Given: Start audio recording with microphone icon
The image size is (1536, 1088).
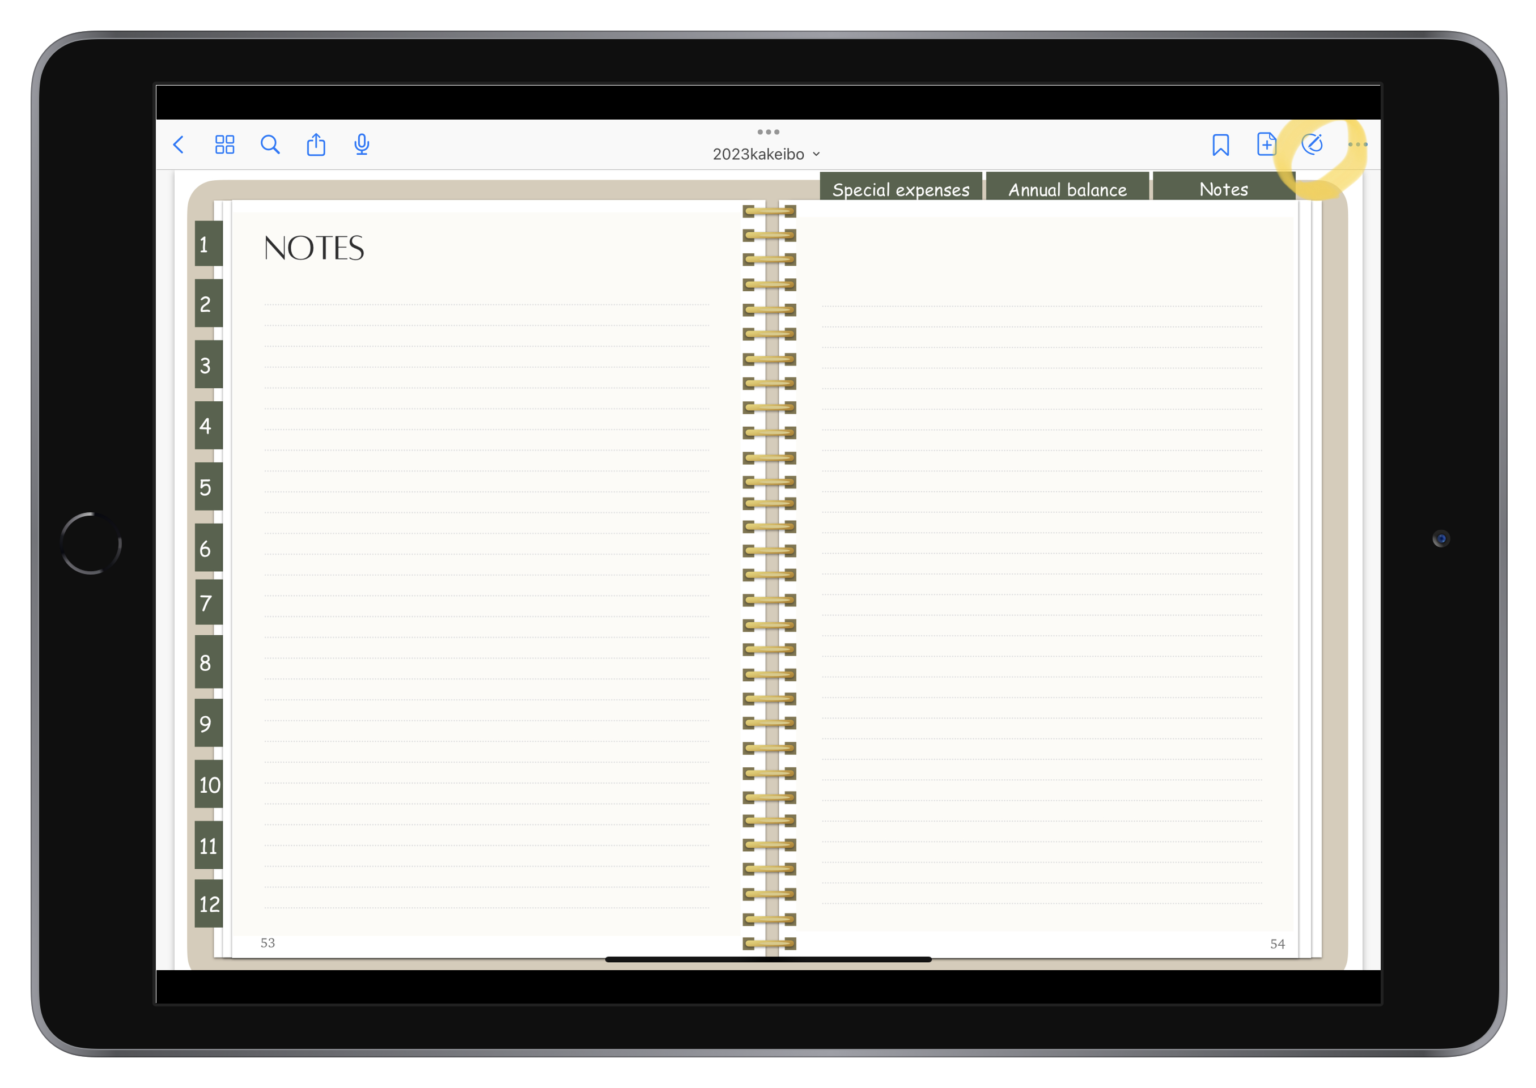Looking at the screenshot, I should coord(362,145).
